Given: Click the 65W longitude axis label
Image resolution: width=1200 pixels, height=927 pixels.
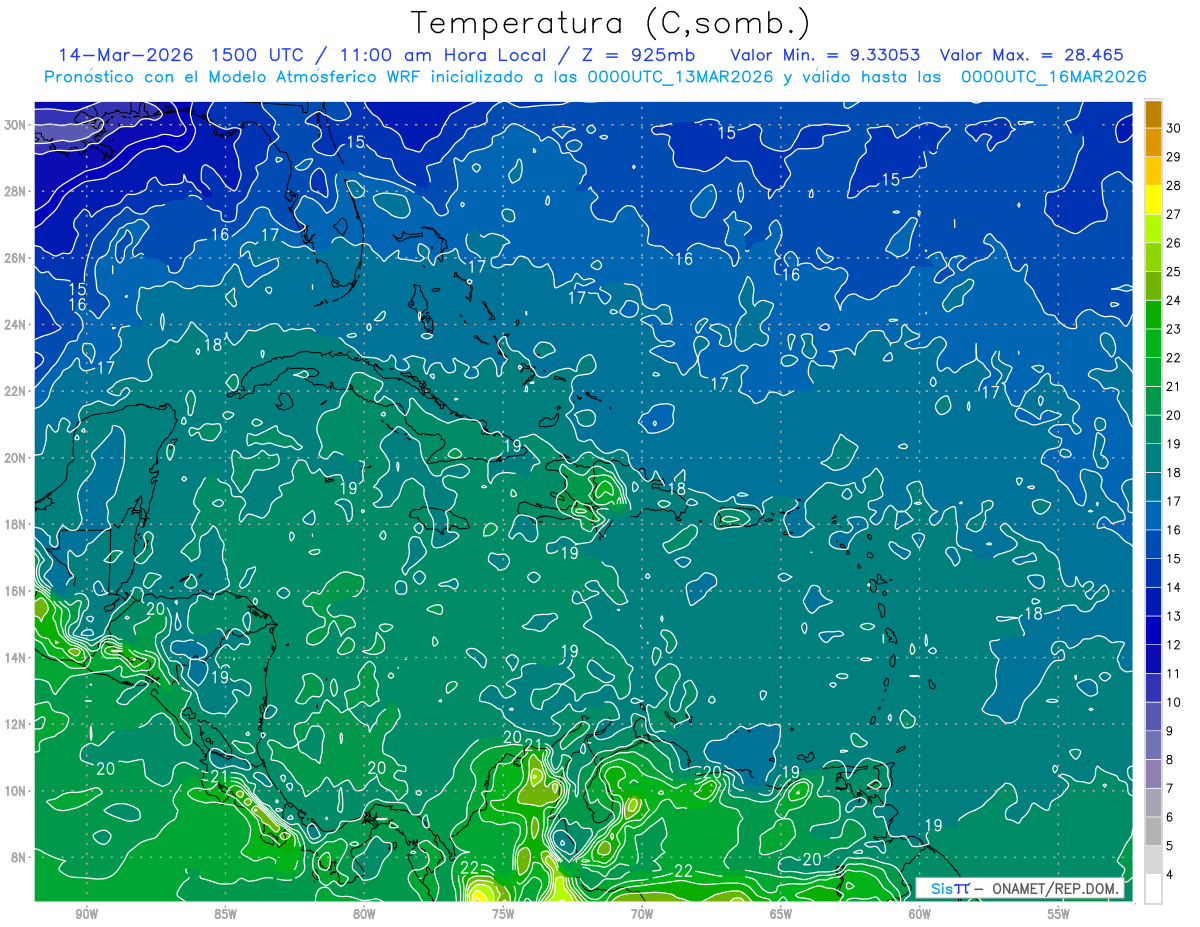Looking at the screenshot, I should [x=781, y=914].
